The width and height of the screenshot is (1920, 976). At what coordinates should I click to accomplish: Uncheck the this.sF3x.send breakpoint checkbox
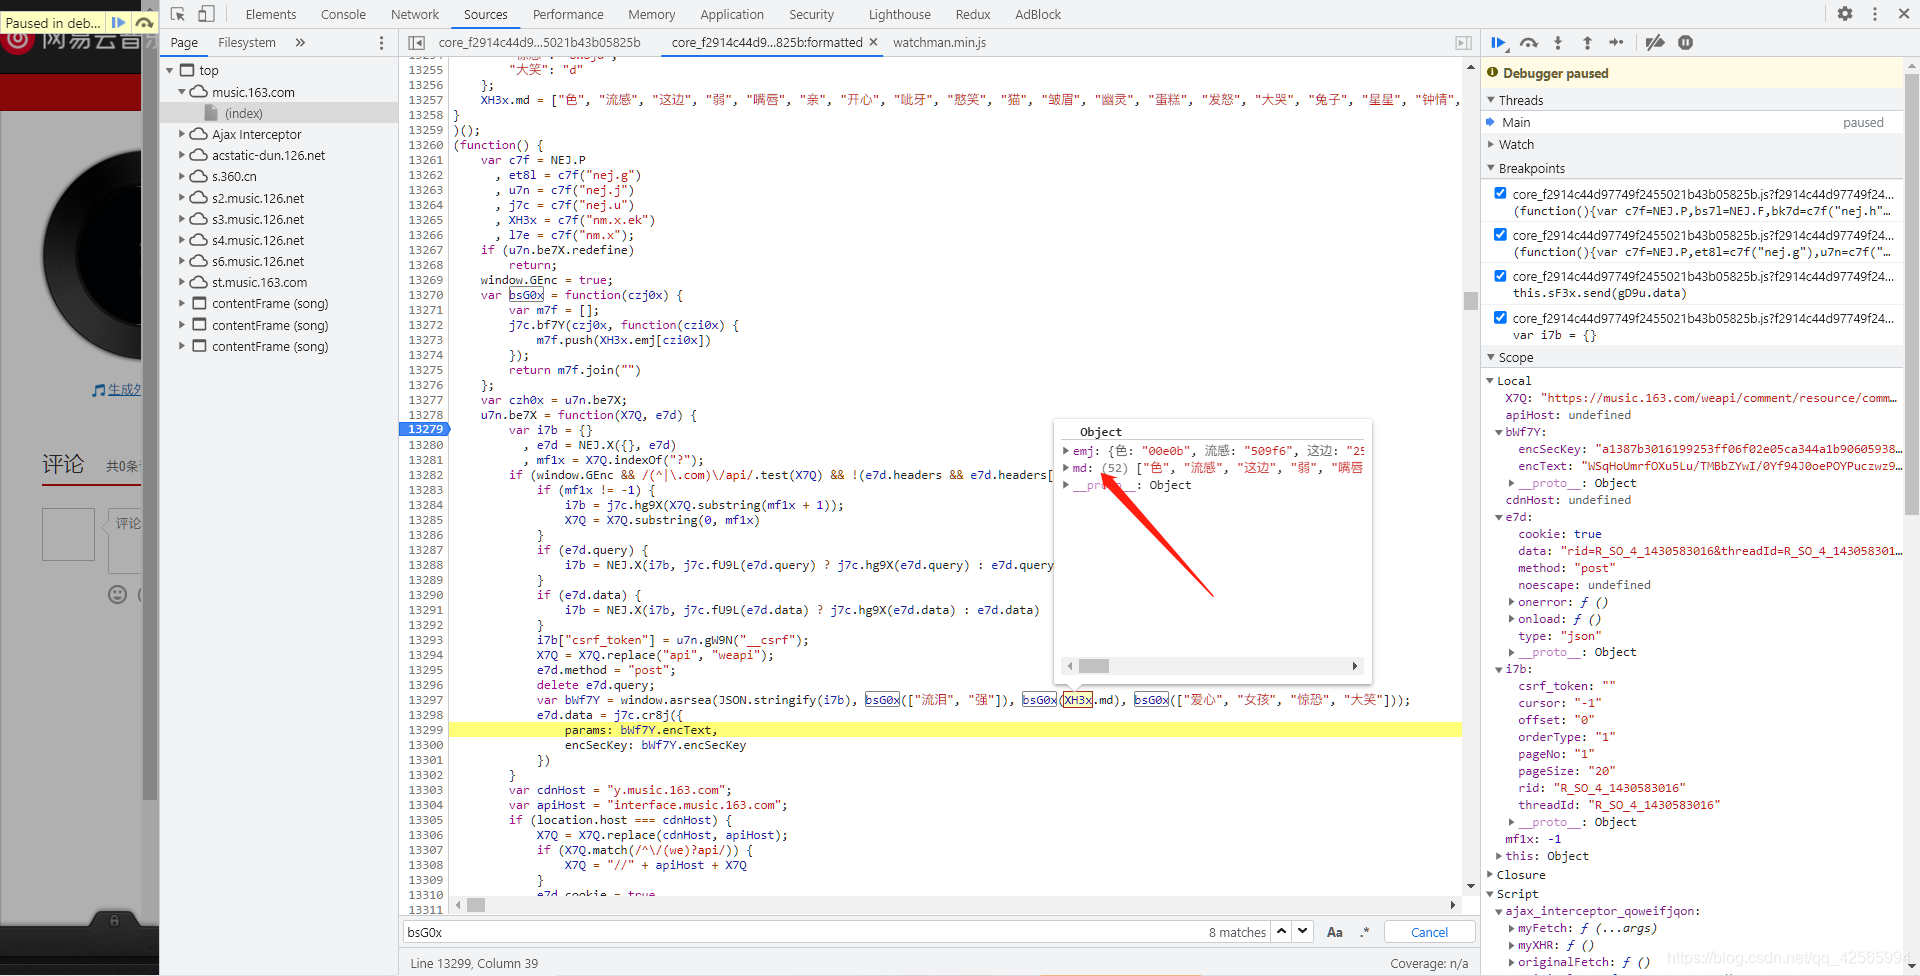click(1500, 275)
